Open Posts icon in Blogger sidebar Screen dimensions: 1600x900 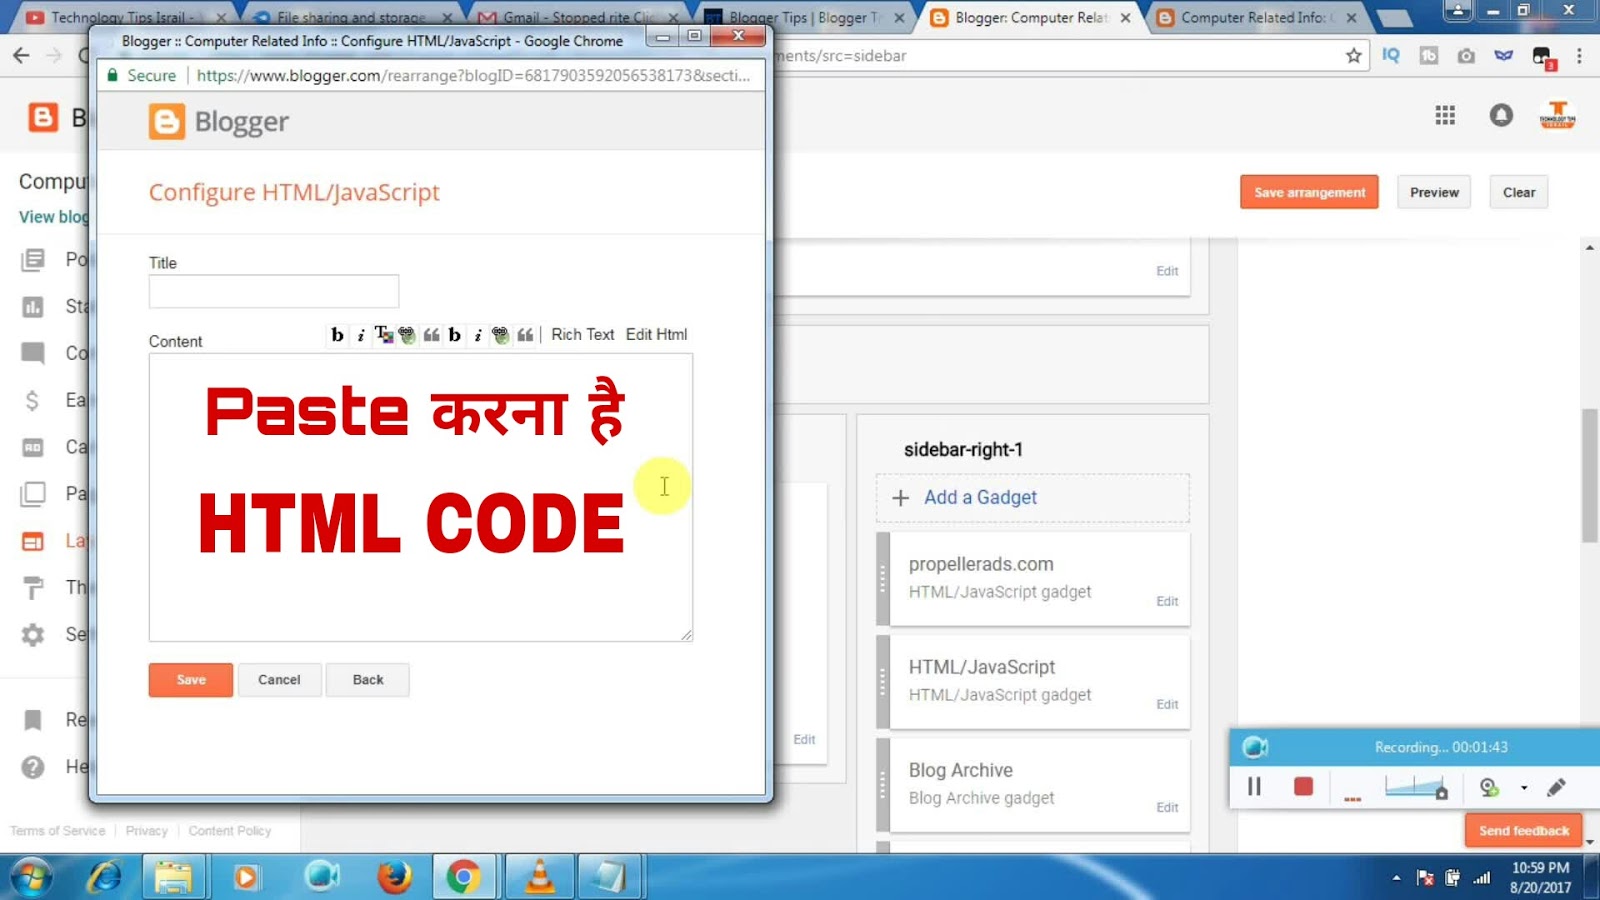coord(33,260)
